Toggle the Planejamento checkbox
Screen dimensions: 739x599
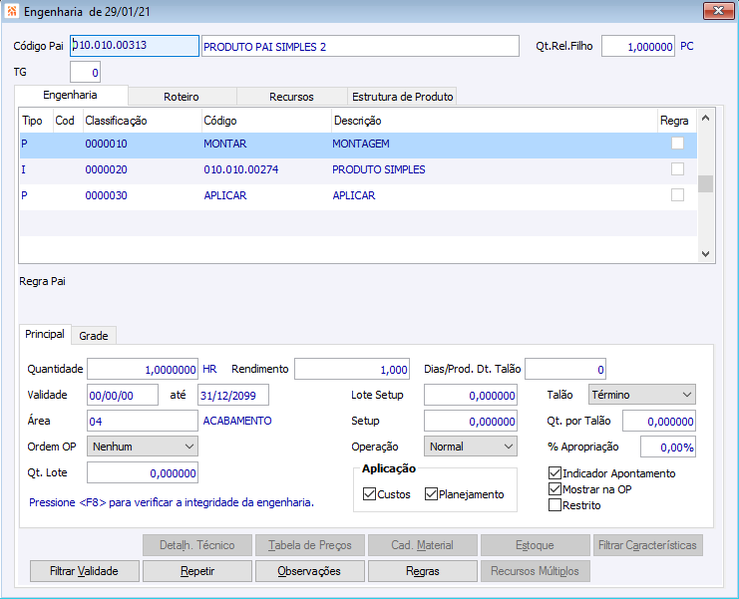431,494
